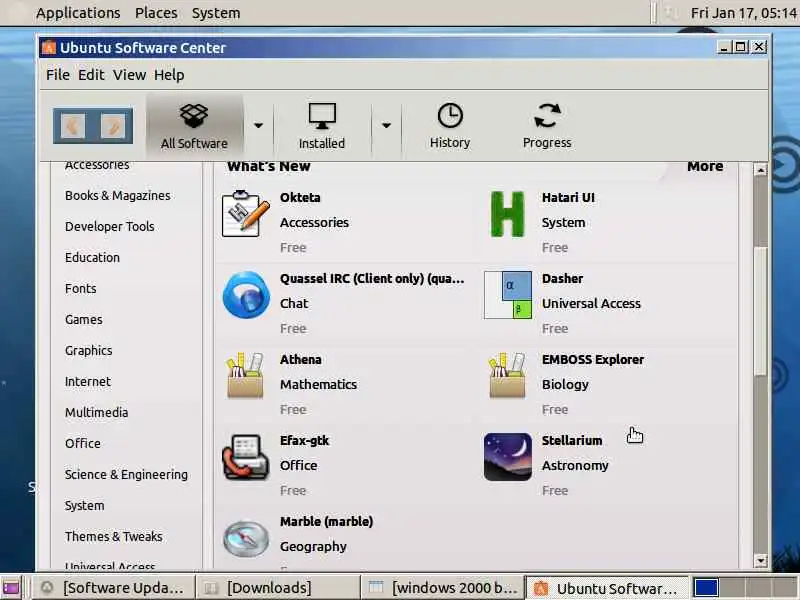800x600 pixels.
Task: Open the File menu
Action: coord(58,75)
